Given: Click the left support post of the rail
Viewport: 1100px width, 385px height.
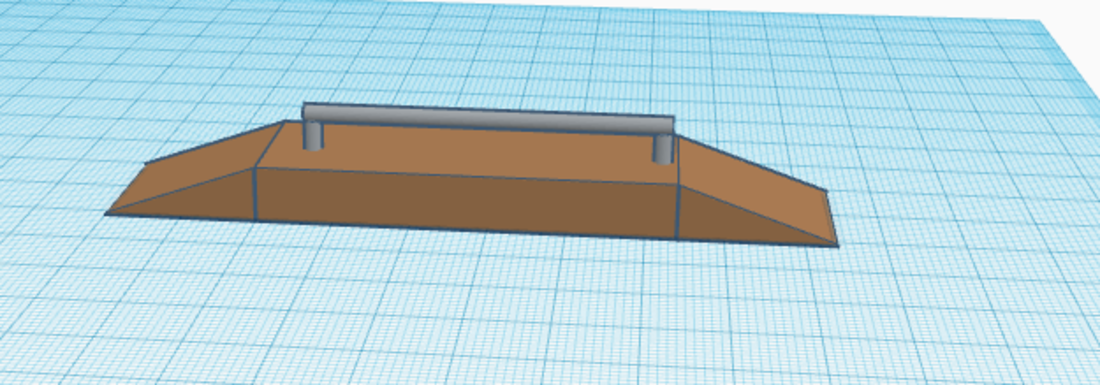Looking at the screenshot, I should [x=313, y=135].
